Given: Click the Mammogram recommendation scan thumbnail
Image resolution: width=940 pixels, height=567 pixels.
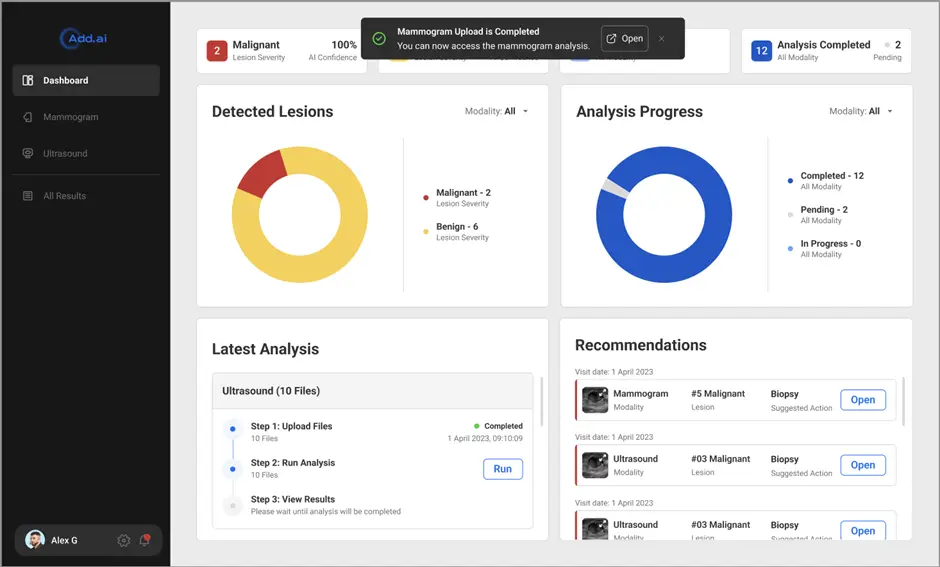Looking at the screenshot, I should coord(595,400).
